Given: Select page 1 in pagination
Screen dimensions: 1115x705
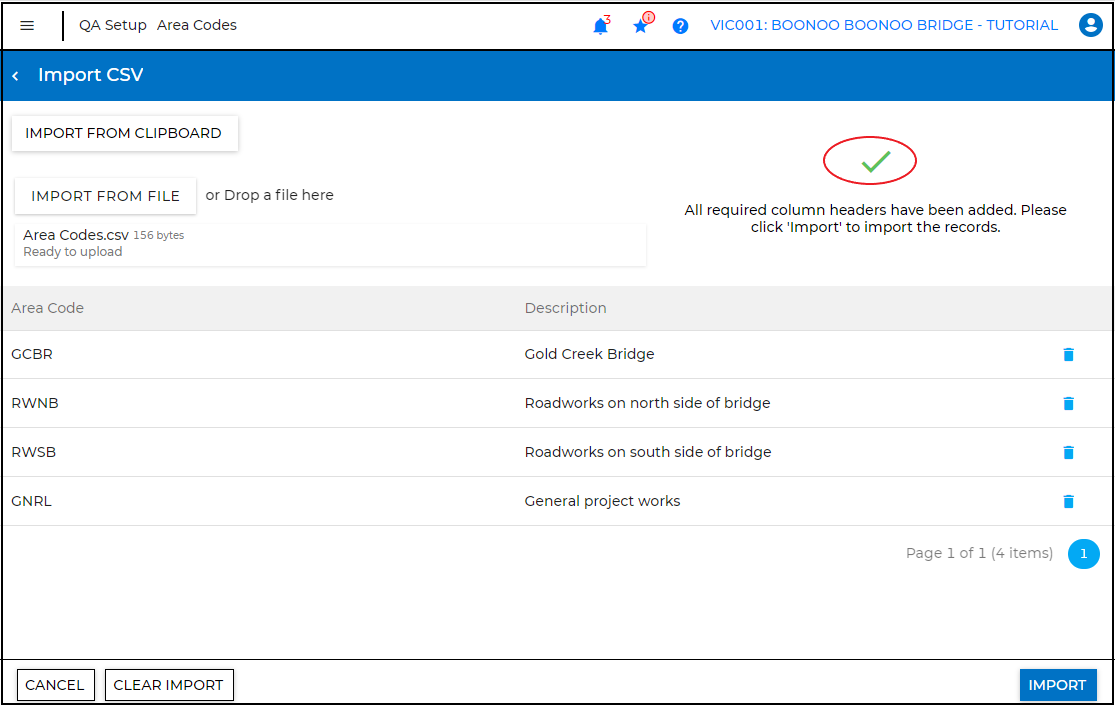Looking at the screenshot, I should coord(1083,553).
